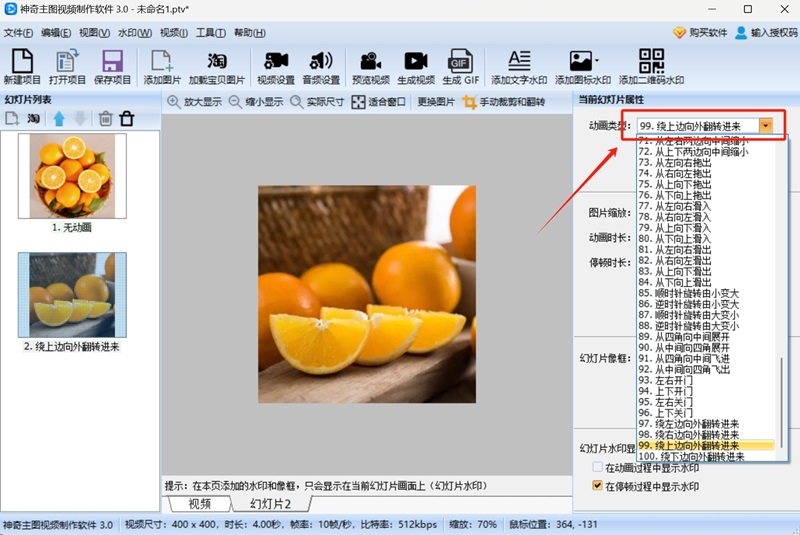Choose animation 91. 从四角向中间飞进
The image size is (800, 535).
(684, 359)
